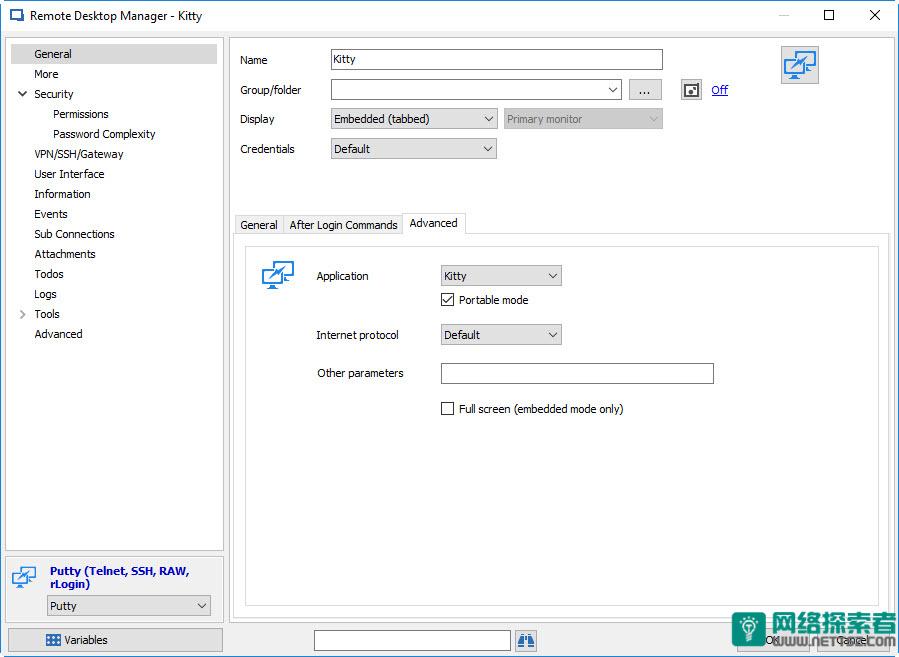The width and height of the screenshot is (899, 657).
Task: Open the Display dropdown Embedded (tabbed)
Action: click(x=413, y=119)
